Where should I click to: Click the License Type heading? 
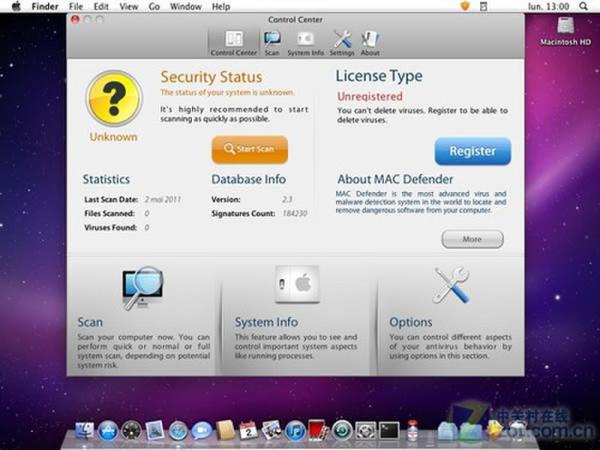(x=379, y=76)
